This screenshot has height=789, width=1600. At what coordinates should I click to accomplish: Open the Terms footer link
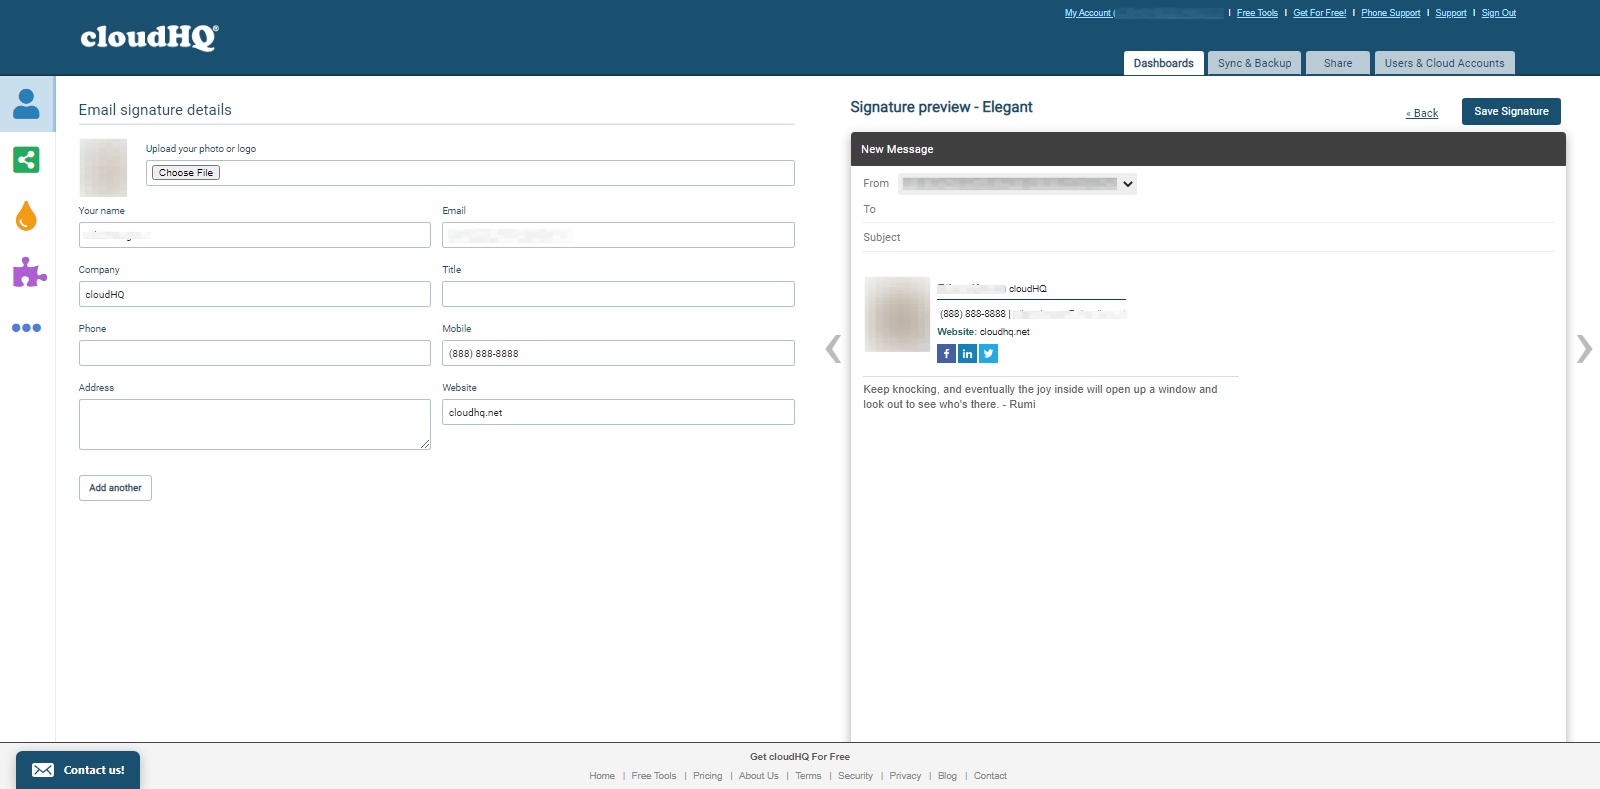808,776
